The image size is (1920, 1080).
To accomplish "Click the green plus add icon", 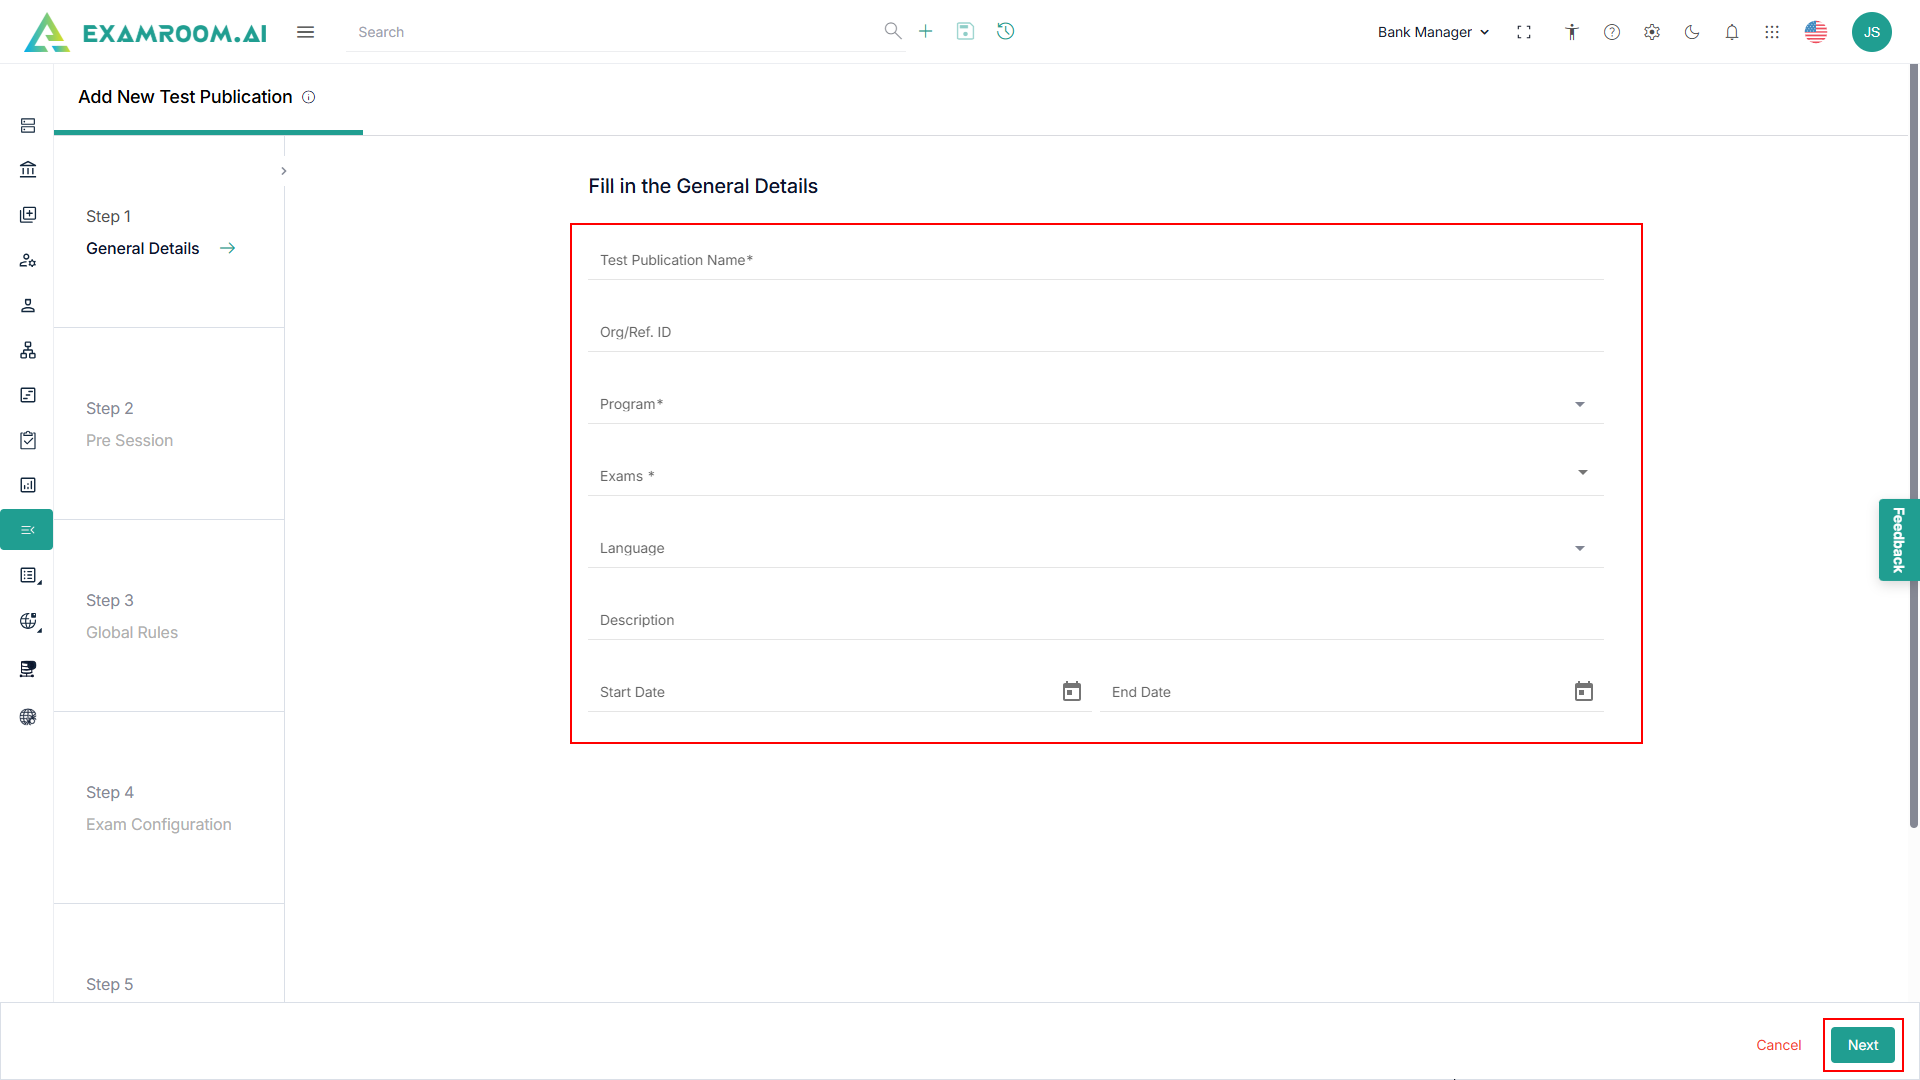I will pos(926,31).
